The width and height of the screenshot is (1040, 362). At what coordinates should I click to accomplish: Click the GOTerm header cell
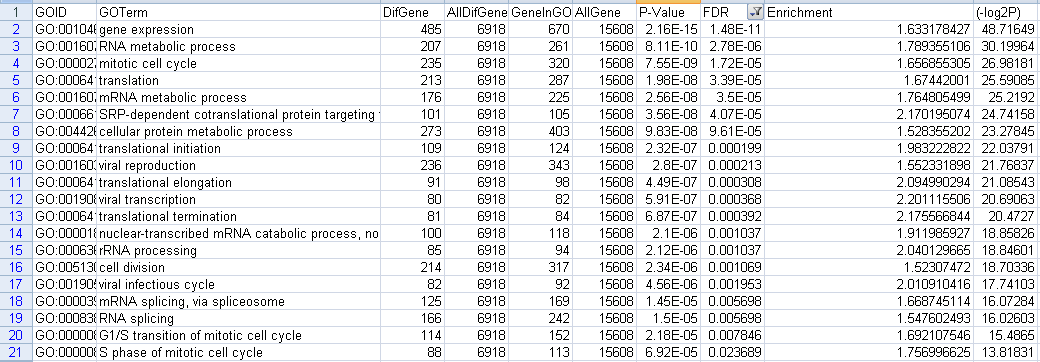point(239,12)
